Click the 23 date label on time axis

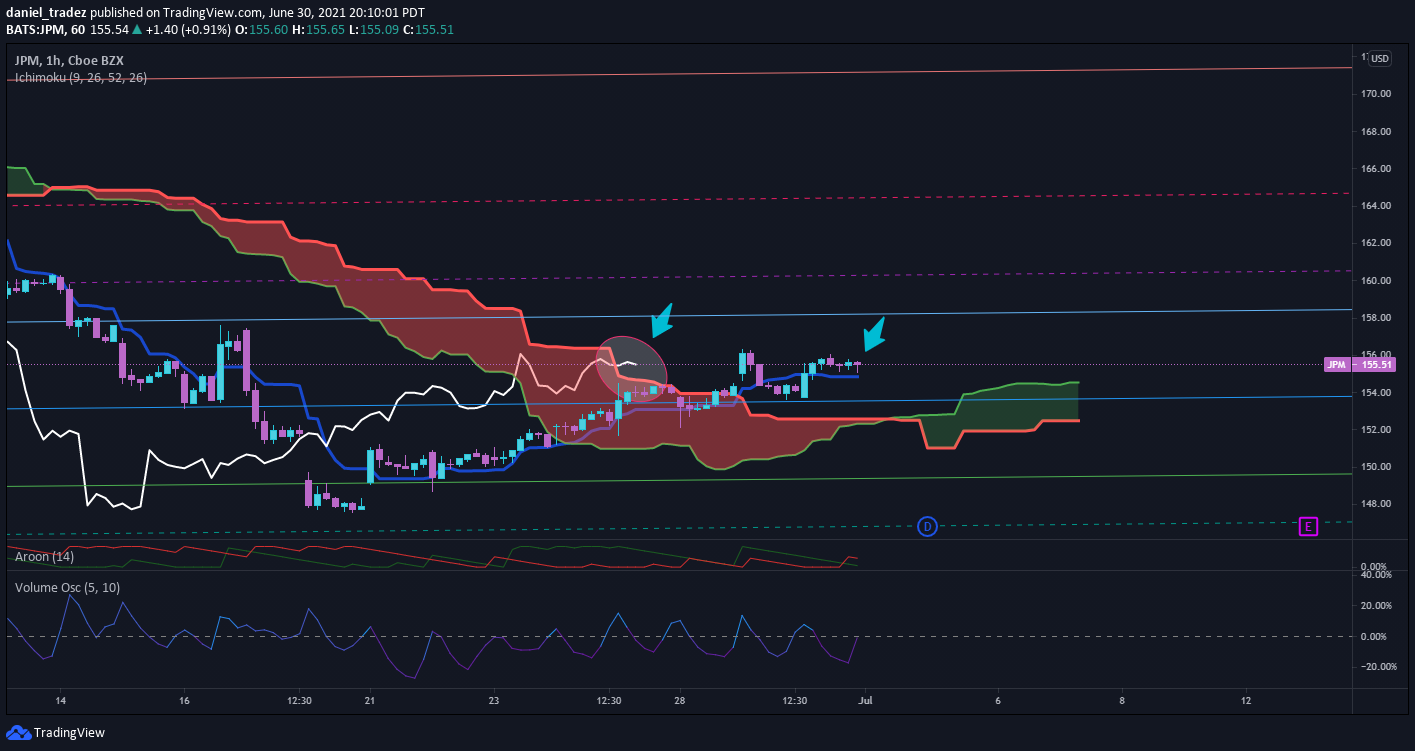[494, 700]
